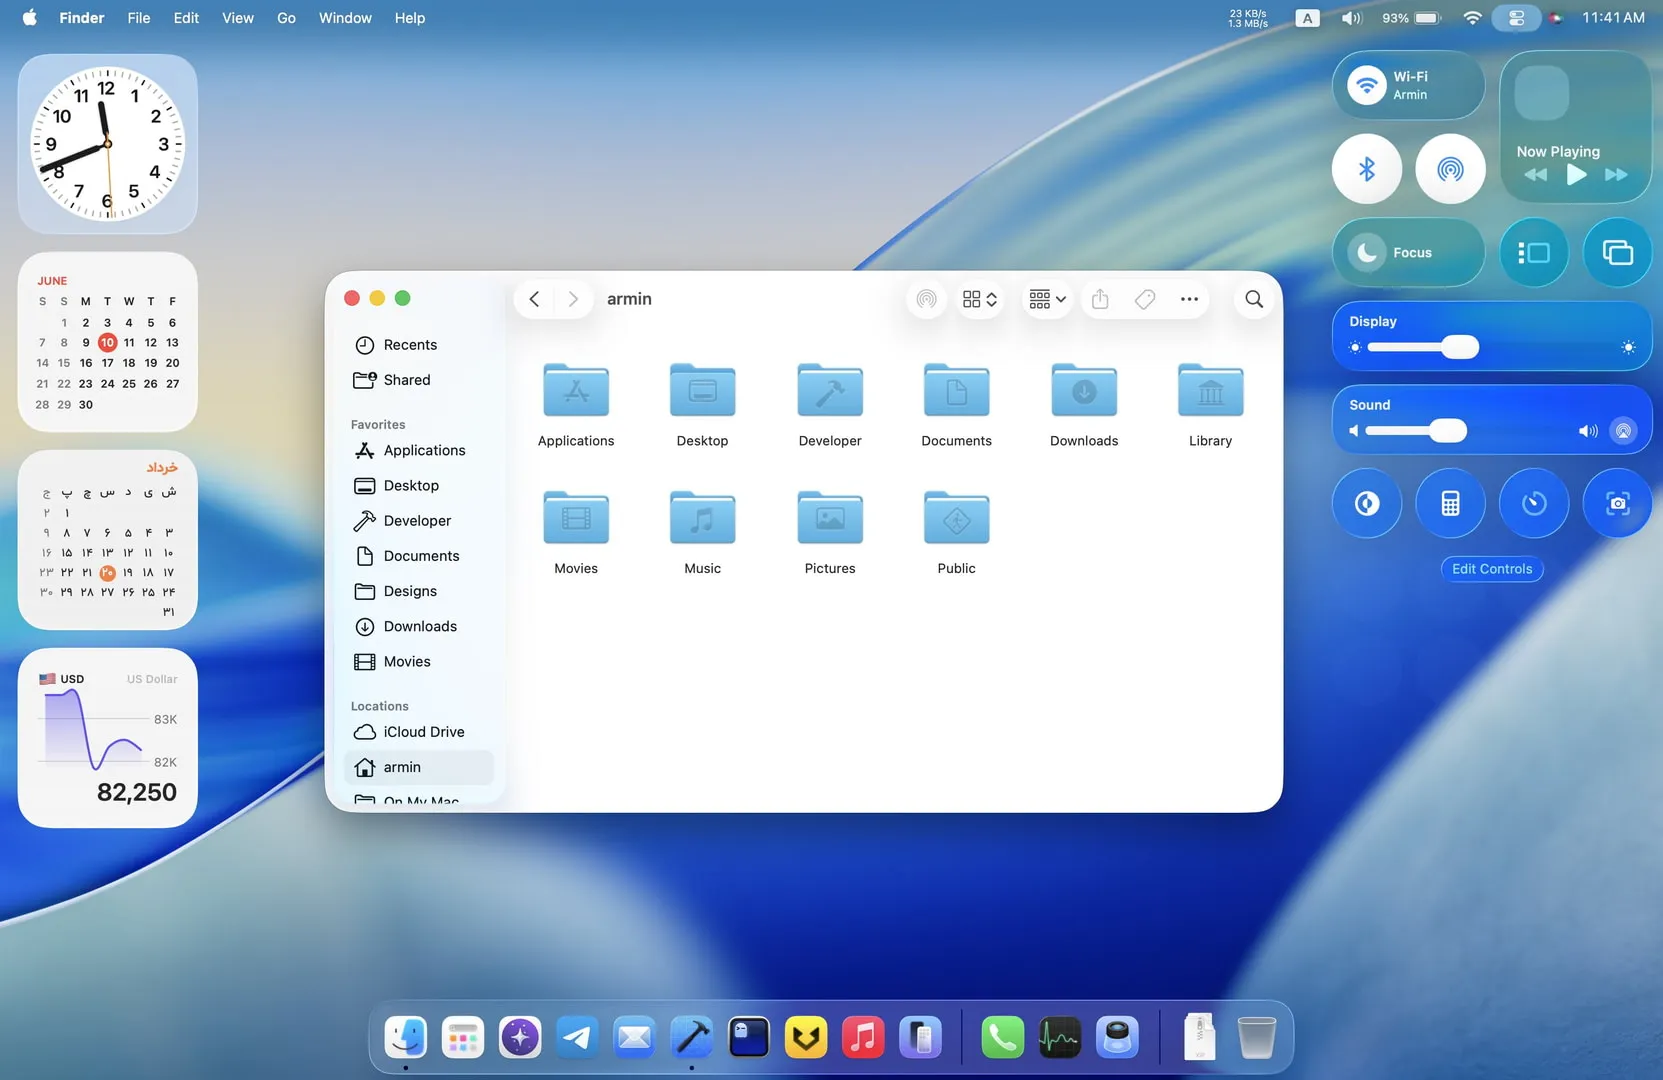Screen dimensions: 1663x1080
Task: Open the Wi-Fi menu bar status
Action: [x=1472, y=18]
